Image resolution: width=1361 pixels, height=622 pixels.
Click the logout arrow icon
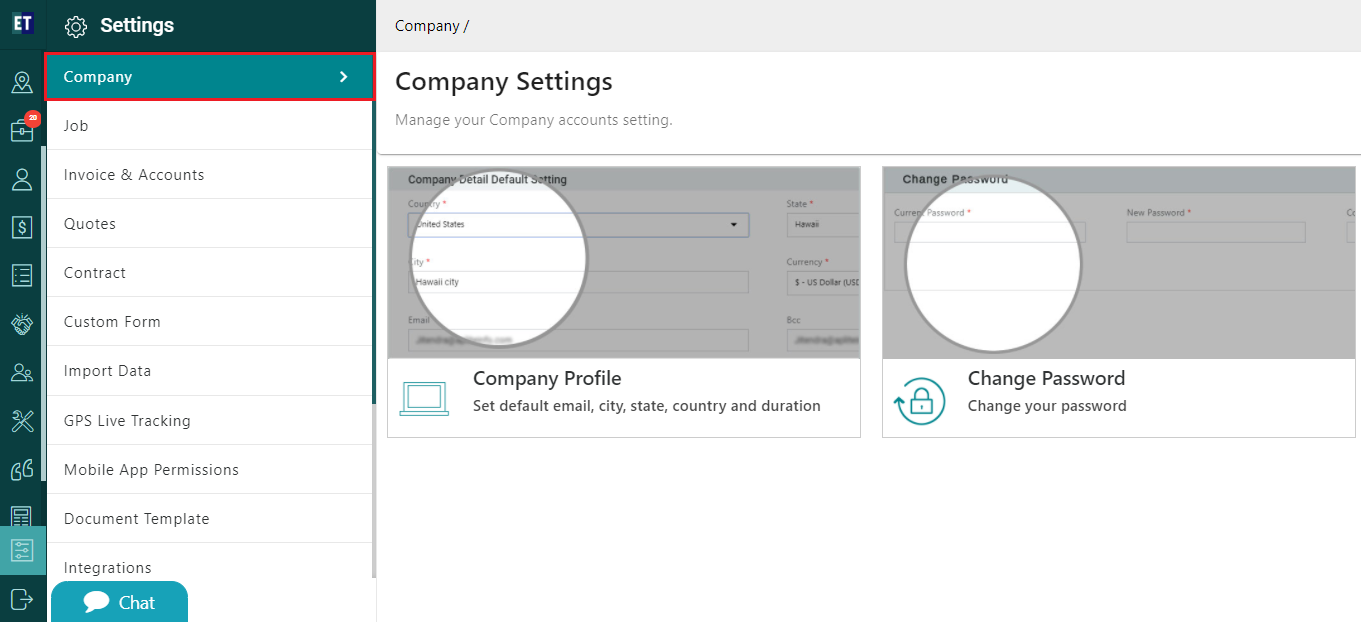pyautogui.click(x=22, y=599)
